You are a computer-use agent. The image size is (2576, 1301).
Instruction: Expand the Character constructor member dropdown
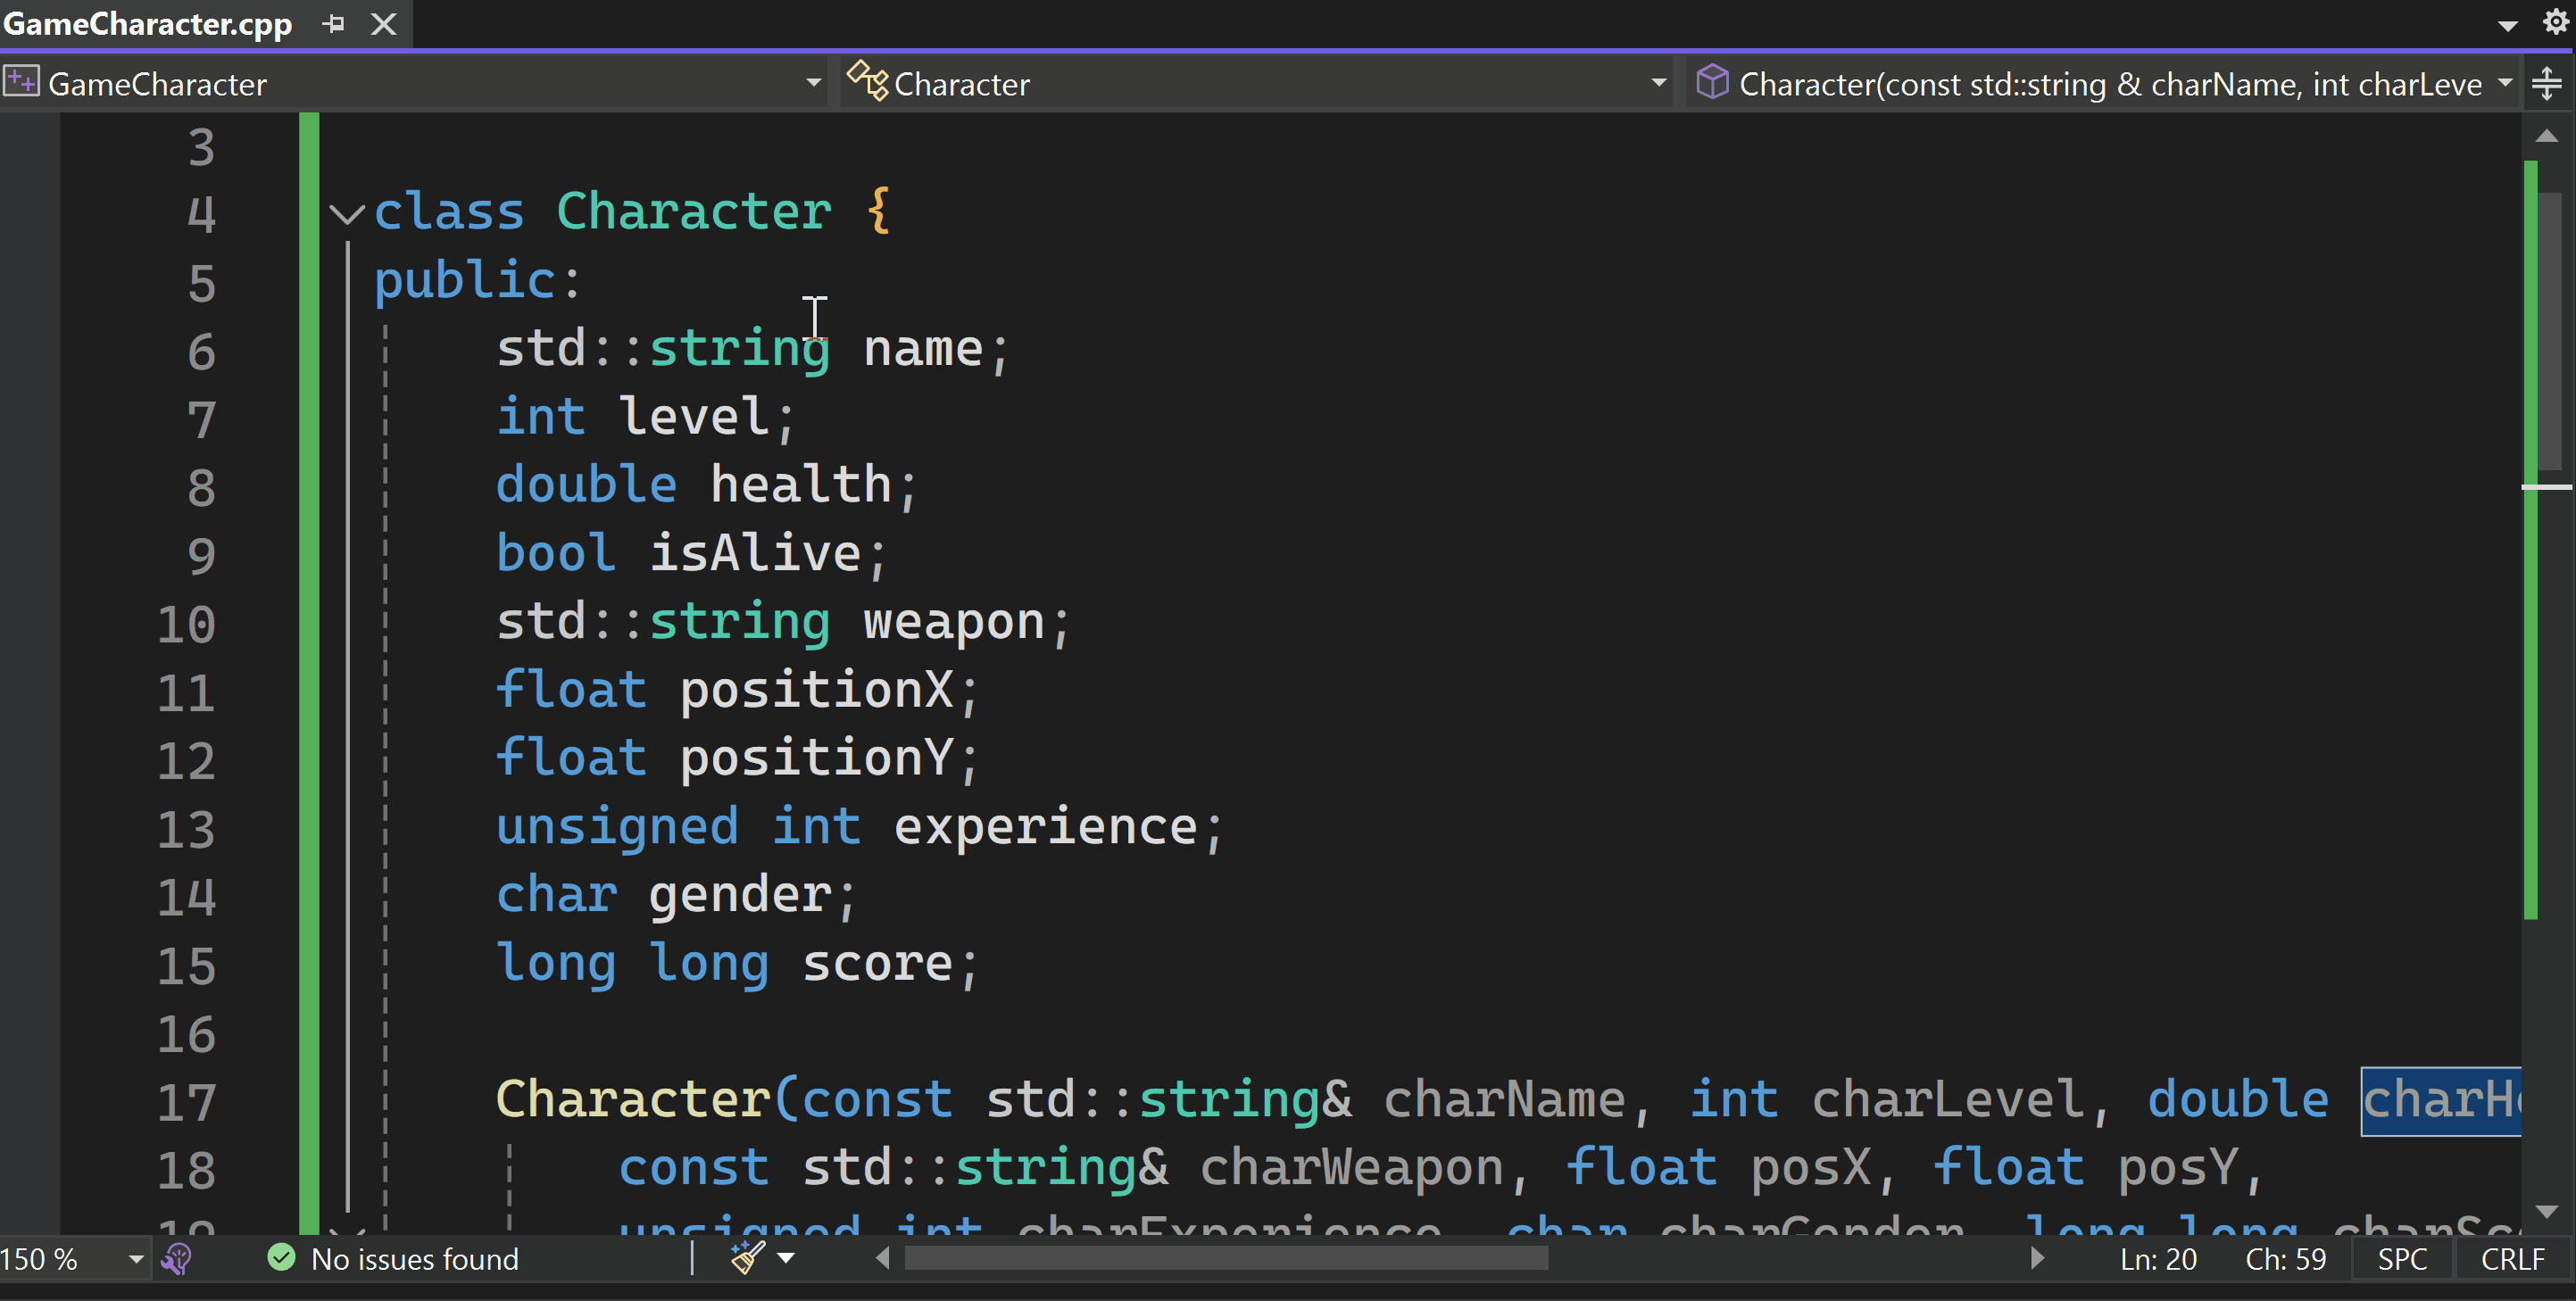coord(2505,84)
